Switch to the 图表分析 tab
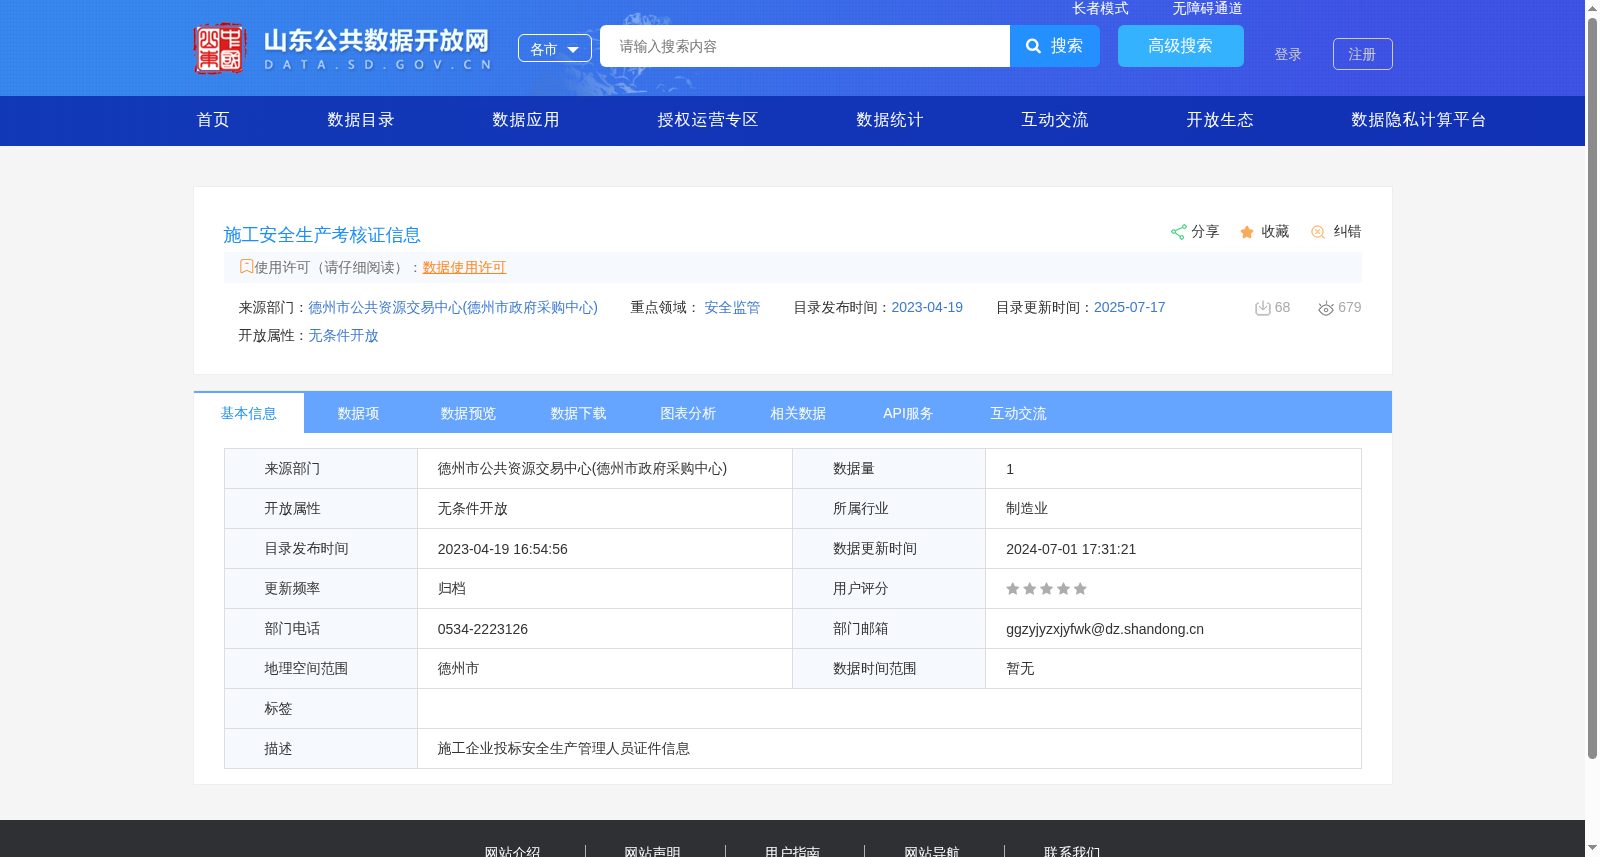 (x=689, y=413)
